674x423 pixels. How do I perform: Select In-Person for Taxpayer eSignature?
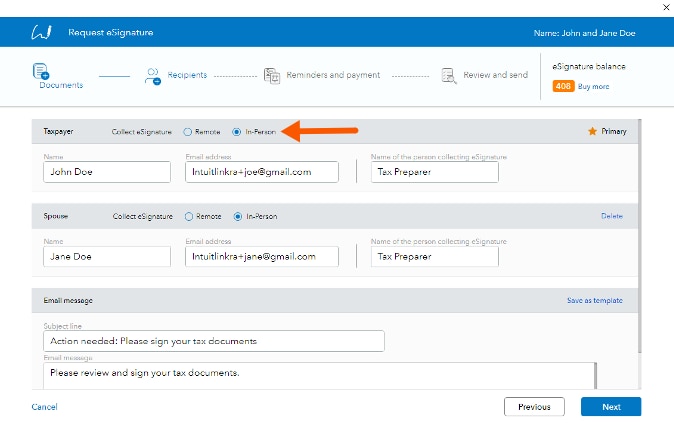point(236,132)
